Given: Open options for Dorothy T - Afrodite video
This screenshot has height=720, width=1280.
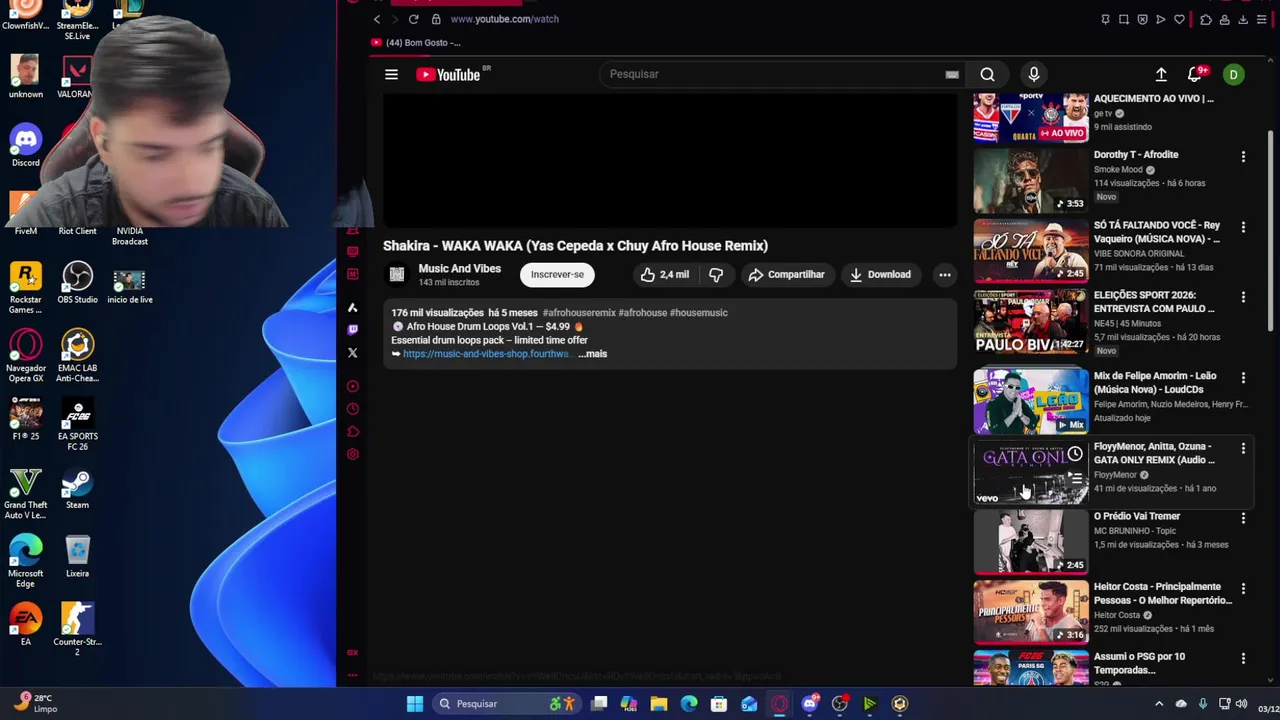Looking at the screenshot, I should pos(1243,157).
